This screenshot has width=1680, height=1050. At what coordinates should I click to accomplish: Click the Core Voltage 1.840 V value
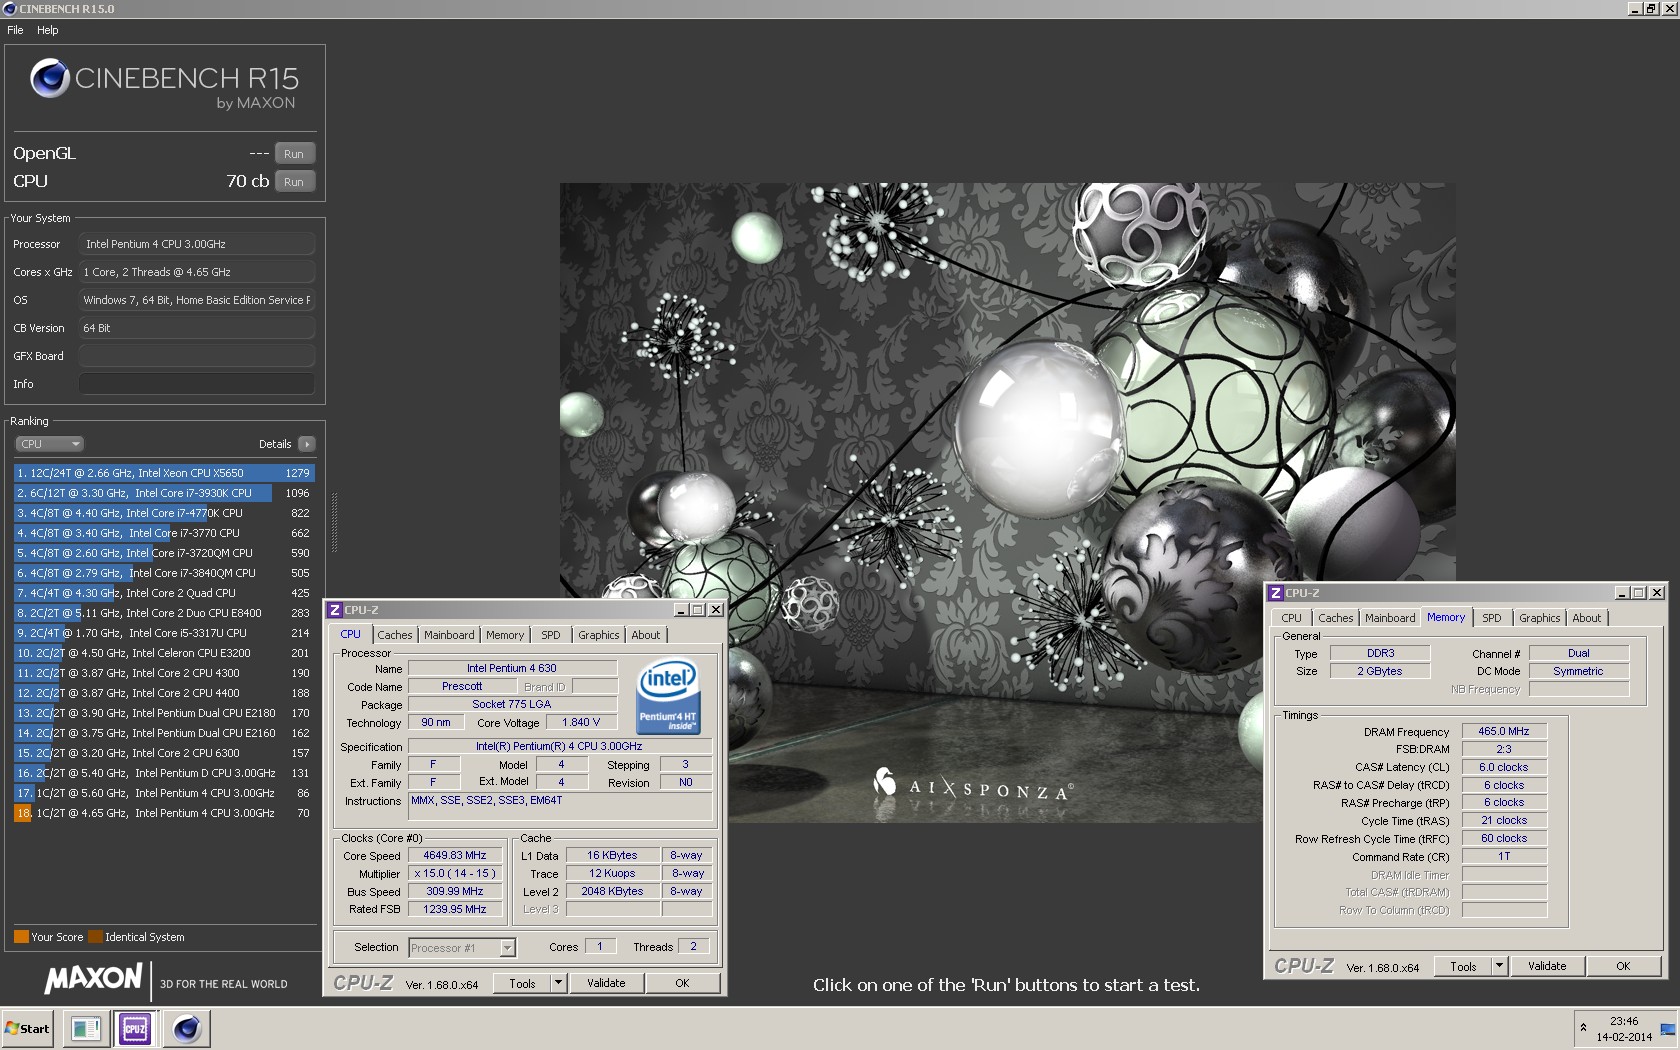click(x=581, y=723)
